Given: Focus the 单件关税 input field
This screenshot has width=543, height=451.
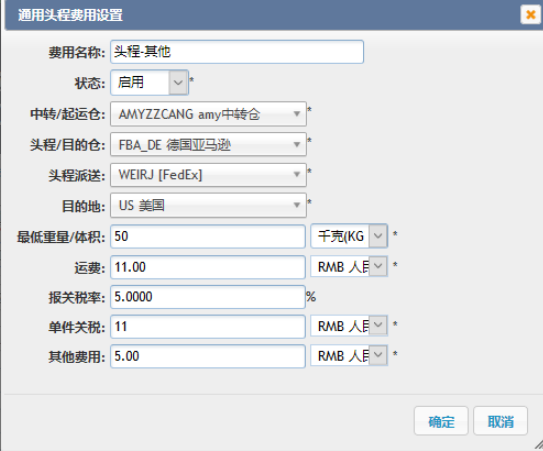Looking at the screenshot, I should tap(208, 326).
